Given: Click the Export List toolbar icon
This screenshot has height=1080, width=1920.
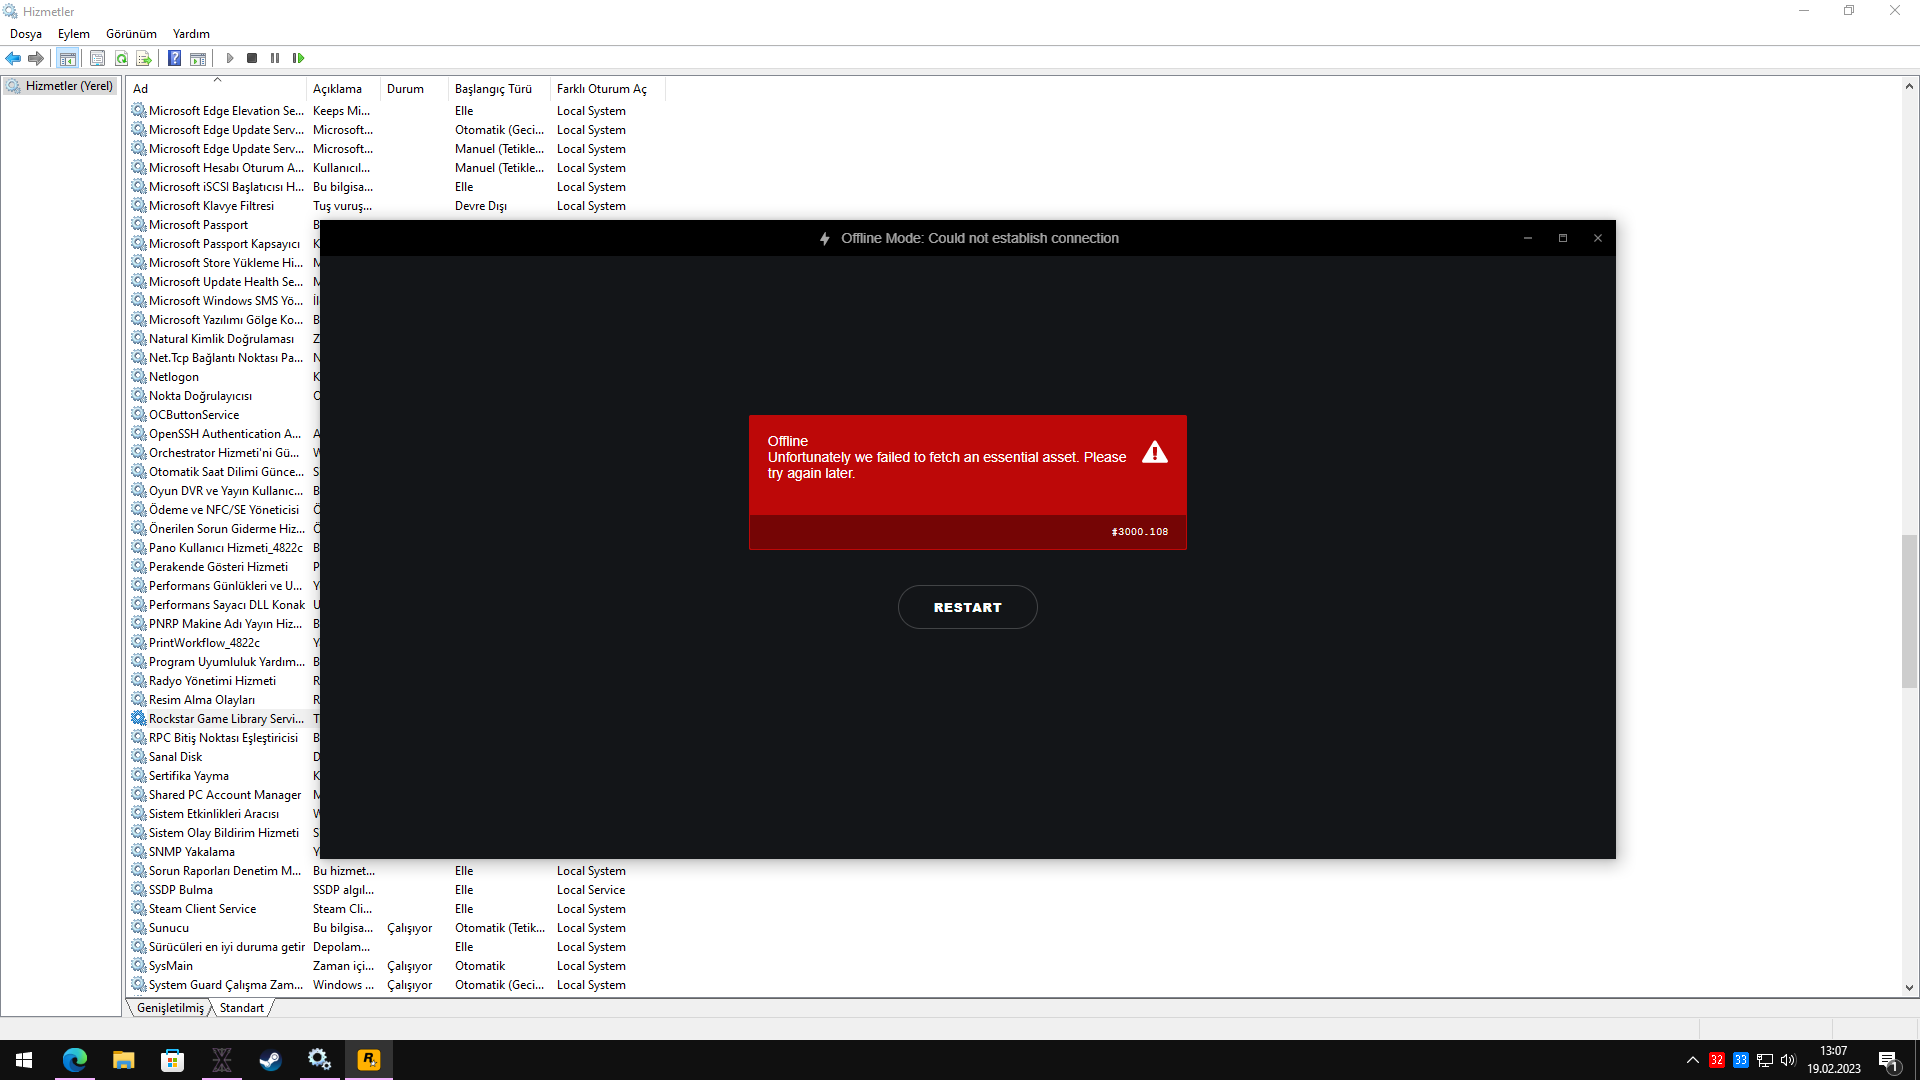Looking at the screenshot, I should (x=144, y=58).
